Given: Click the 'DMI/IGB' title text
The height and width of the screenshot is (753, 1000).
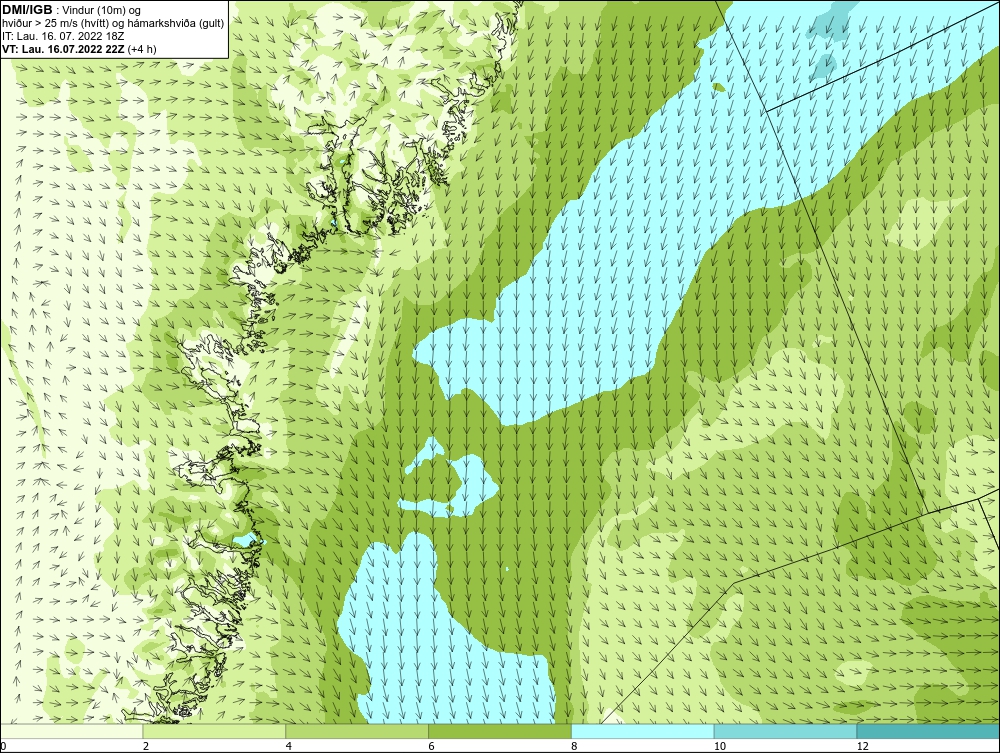Looking at the screenshot, I should coord(27,10).
